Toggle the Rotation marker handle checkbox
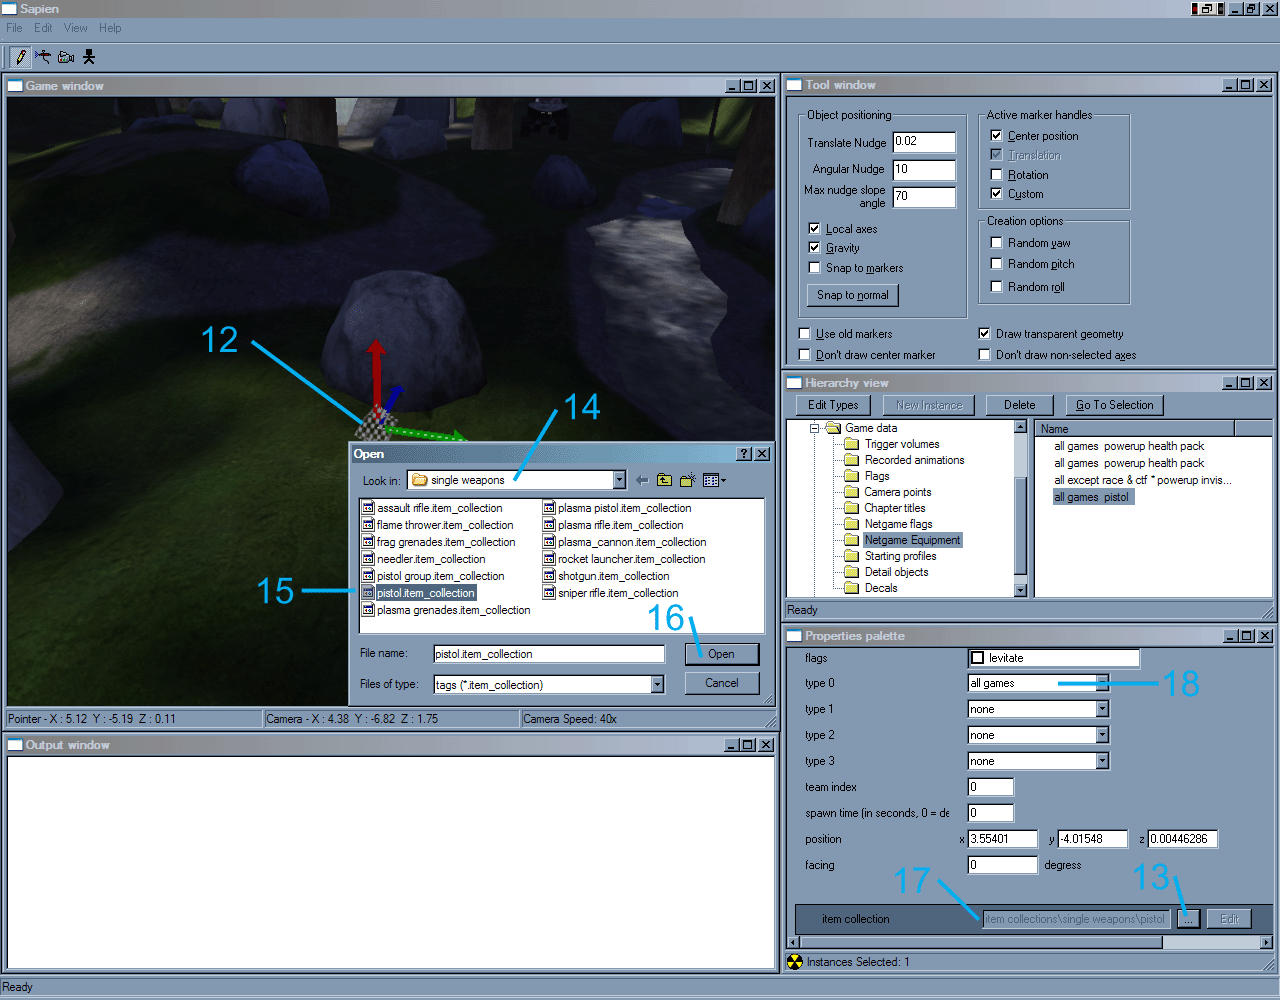The image size is (1280, 1000). click(996, 175)
